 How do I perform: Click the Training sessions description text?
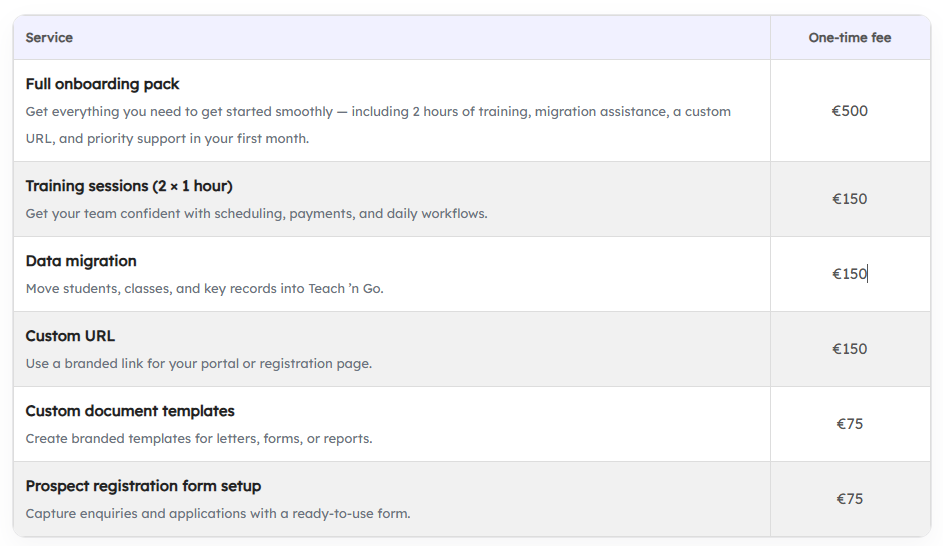pyautogui.click(x=257, y=214)
